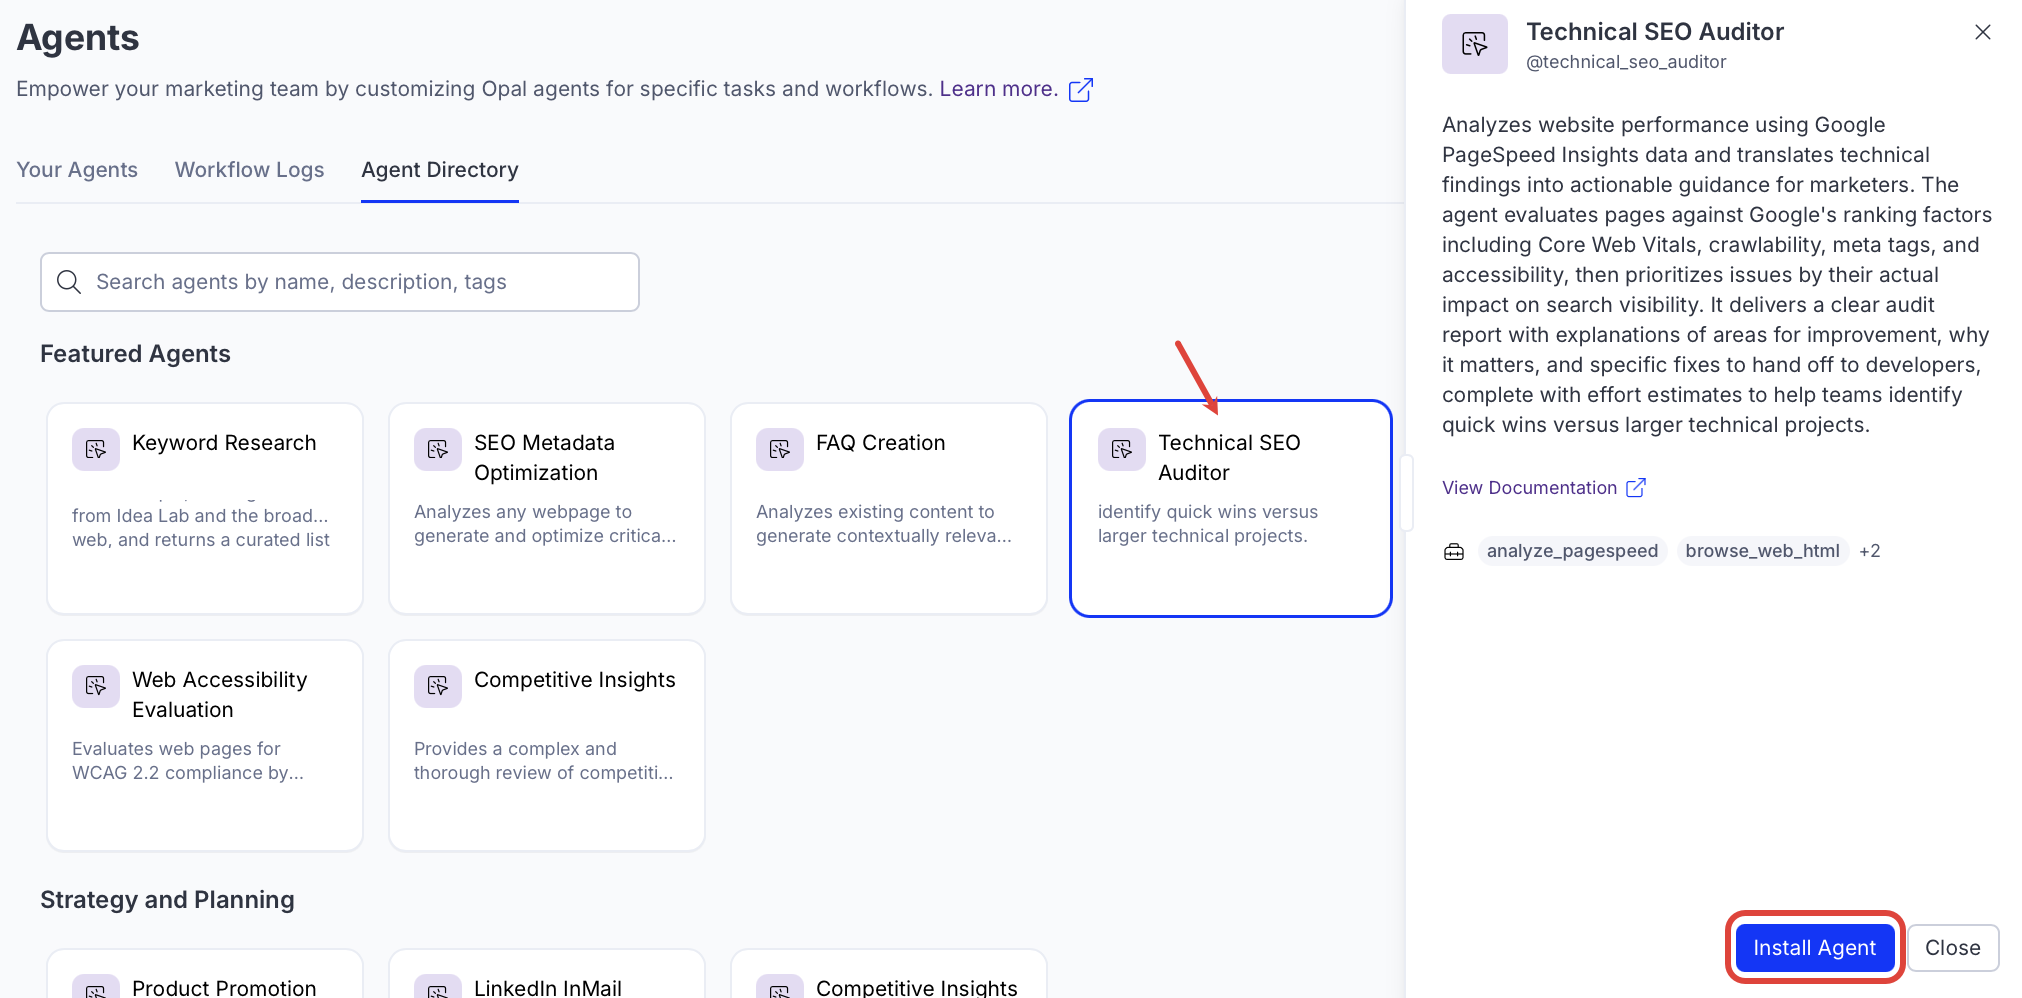Focus the Search agents input field
Screen dimensions: 2022x998
(360, 282)
